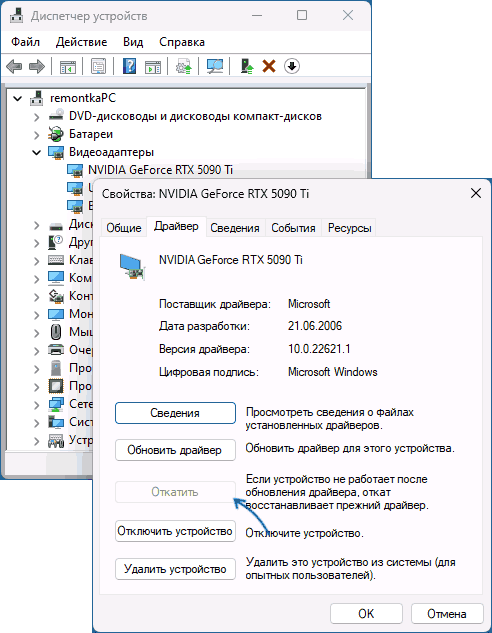Click the mouse category icon
The image size is (492, 633).
tap(56, 332)
